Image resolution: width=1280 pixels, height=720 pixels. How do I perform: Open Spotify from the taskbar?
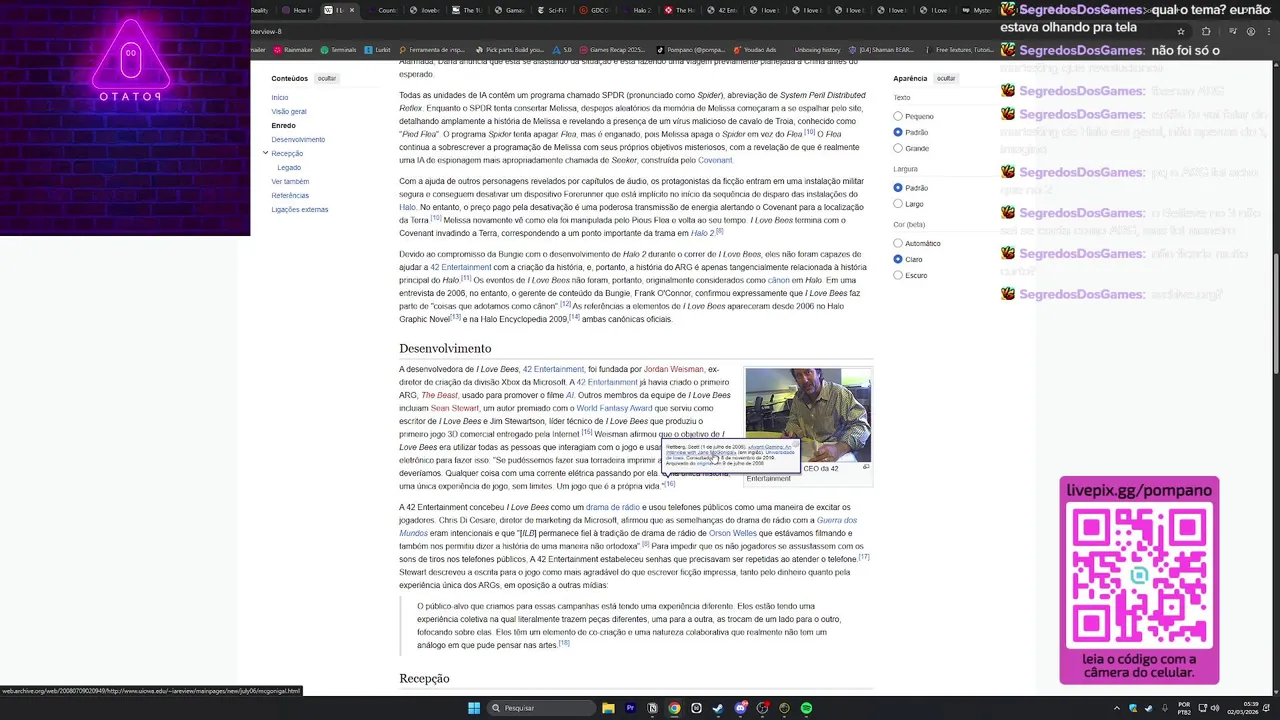[806, 708]
